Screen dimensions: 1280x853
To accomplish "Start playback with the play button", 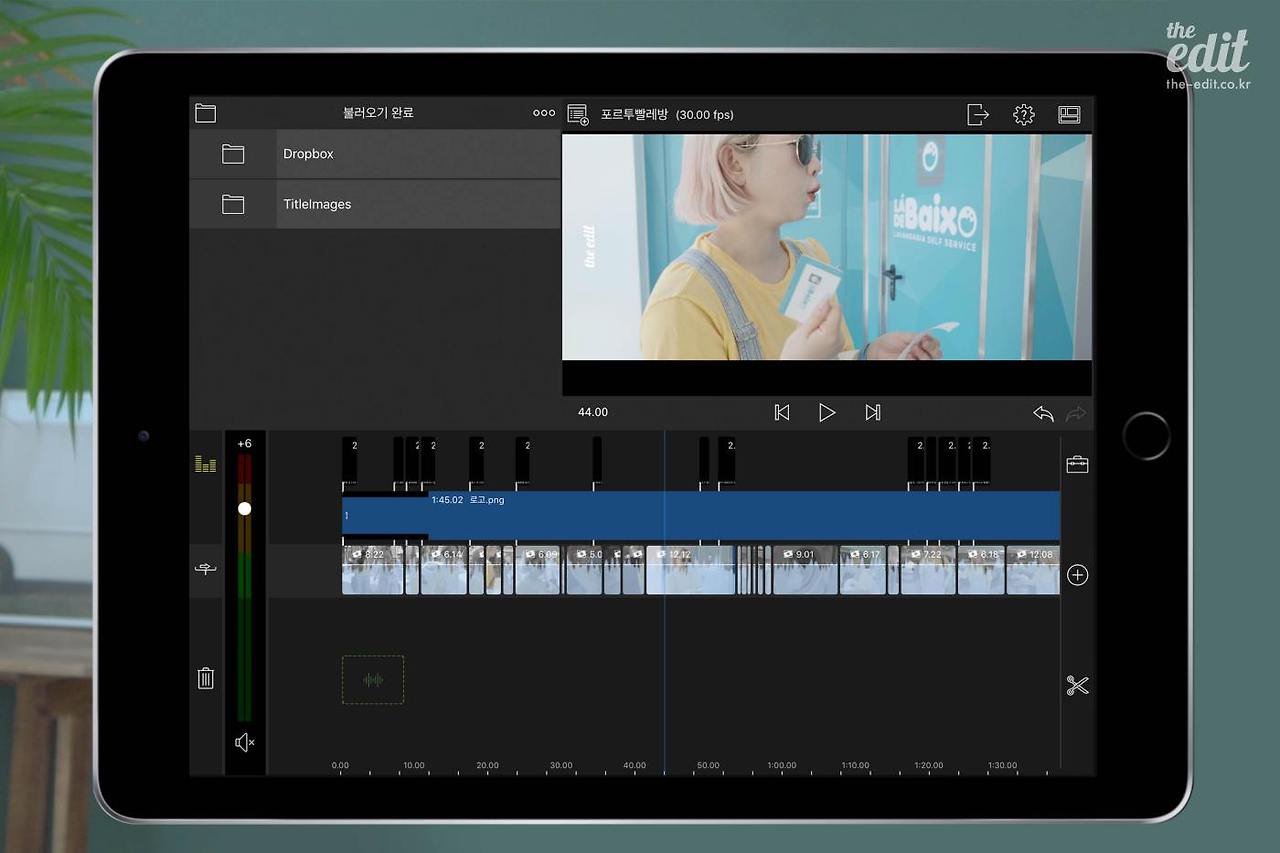I will pos(827,412).
